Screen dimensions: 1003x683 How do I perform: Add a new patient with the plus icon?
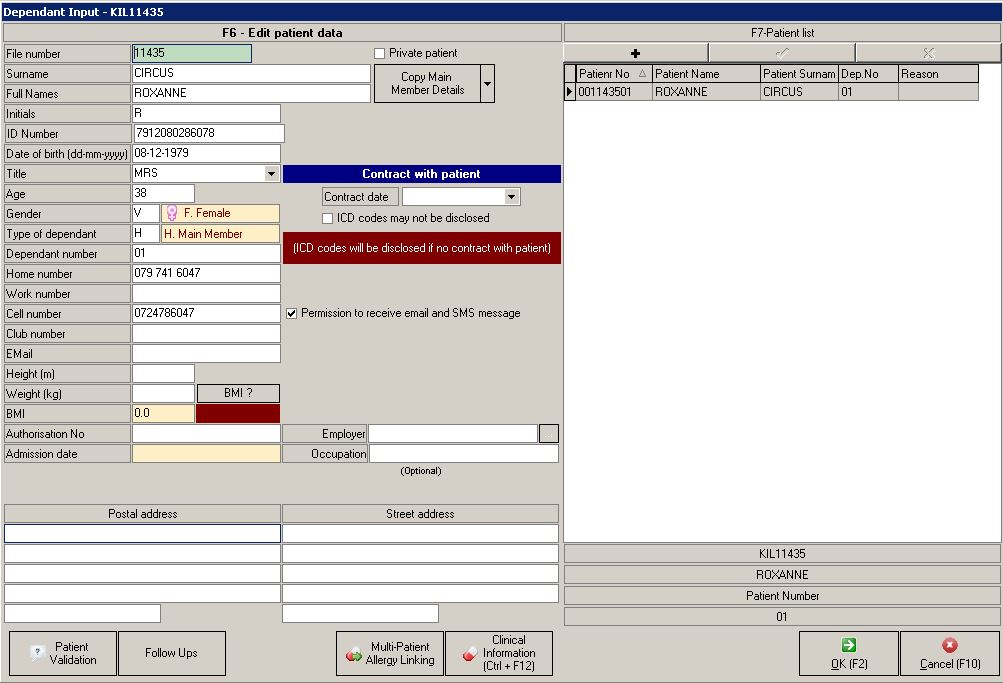coord(634,51)
